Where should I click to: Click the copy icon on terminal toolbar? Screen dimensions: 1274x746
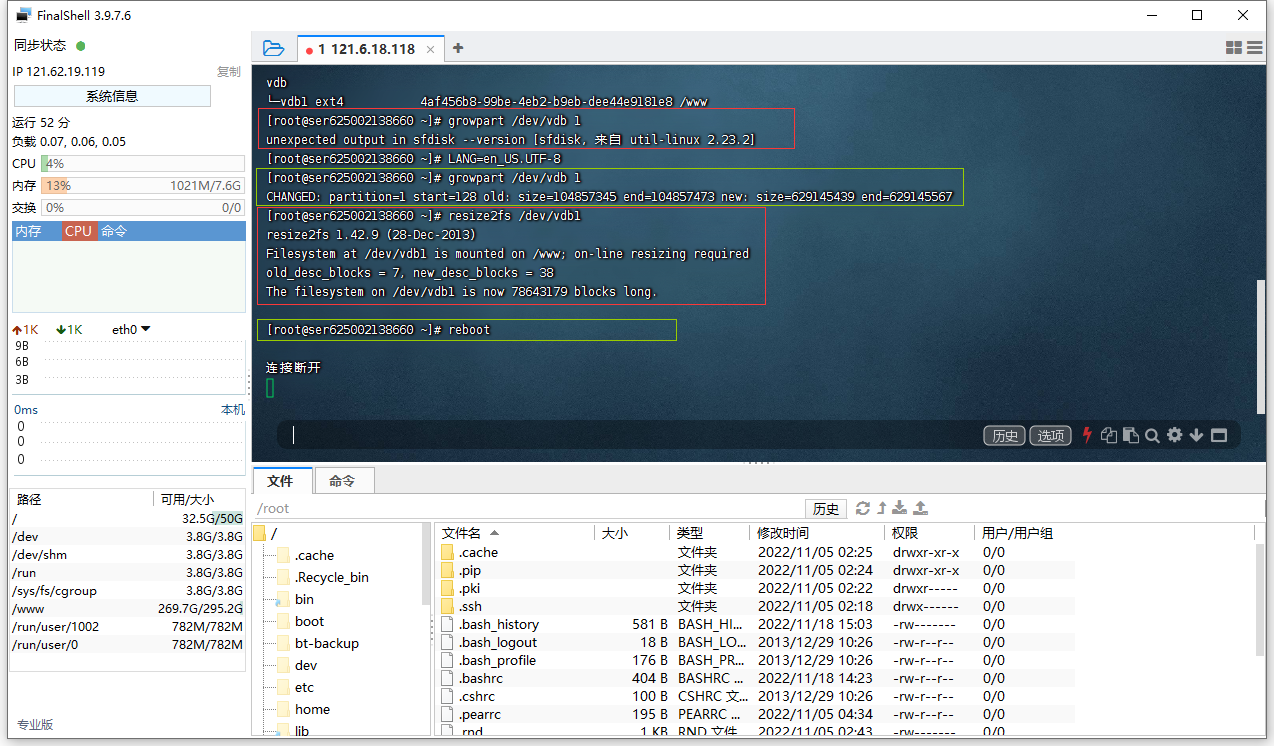point(1111,435)
